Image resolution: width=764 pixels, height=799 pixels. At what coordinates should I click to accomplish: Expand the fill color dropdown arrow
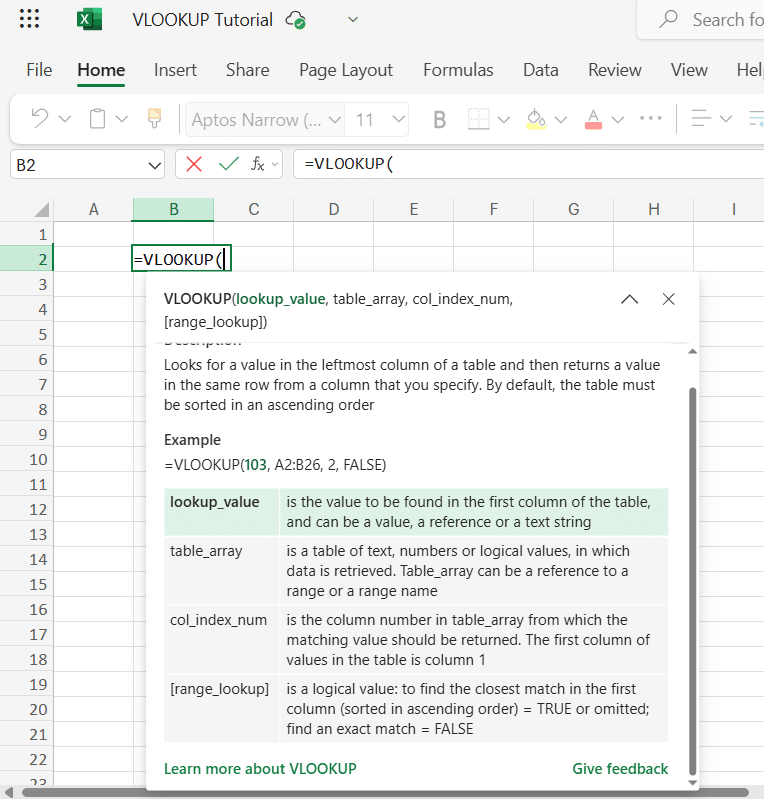[561, 120]
